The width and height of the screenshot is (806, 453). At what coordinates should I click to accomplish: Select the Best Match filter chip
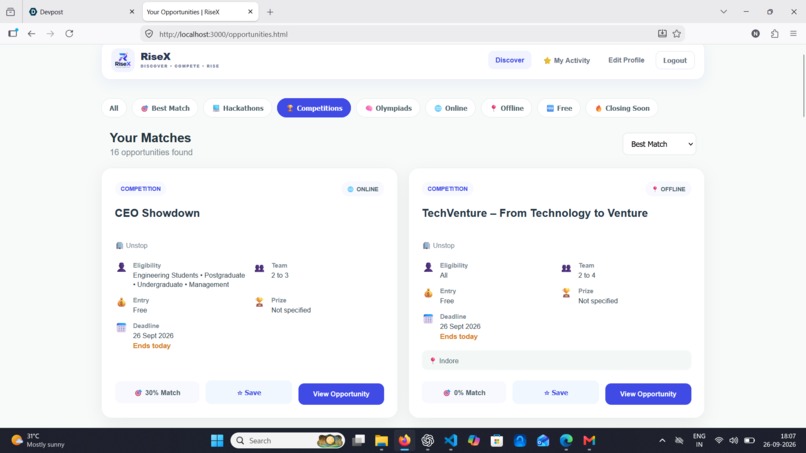[x=166, y=108]
